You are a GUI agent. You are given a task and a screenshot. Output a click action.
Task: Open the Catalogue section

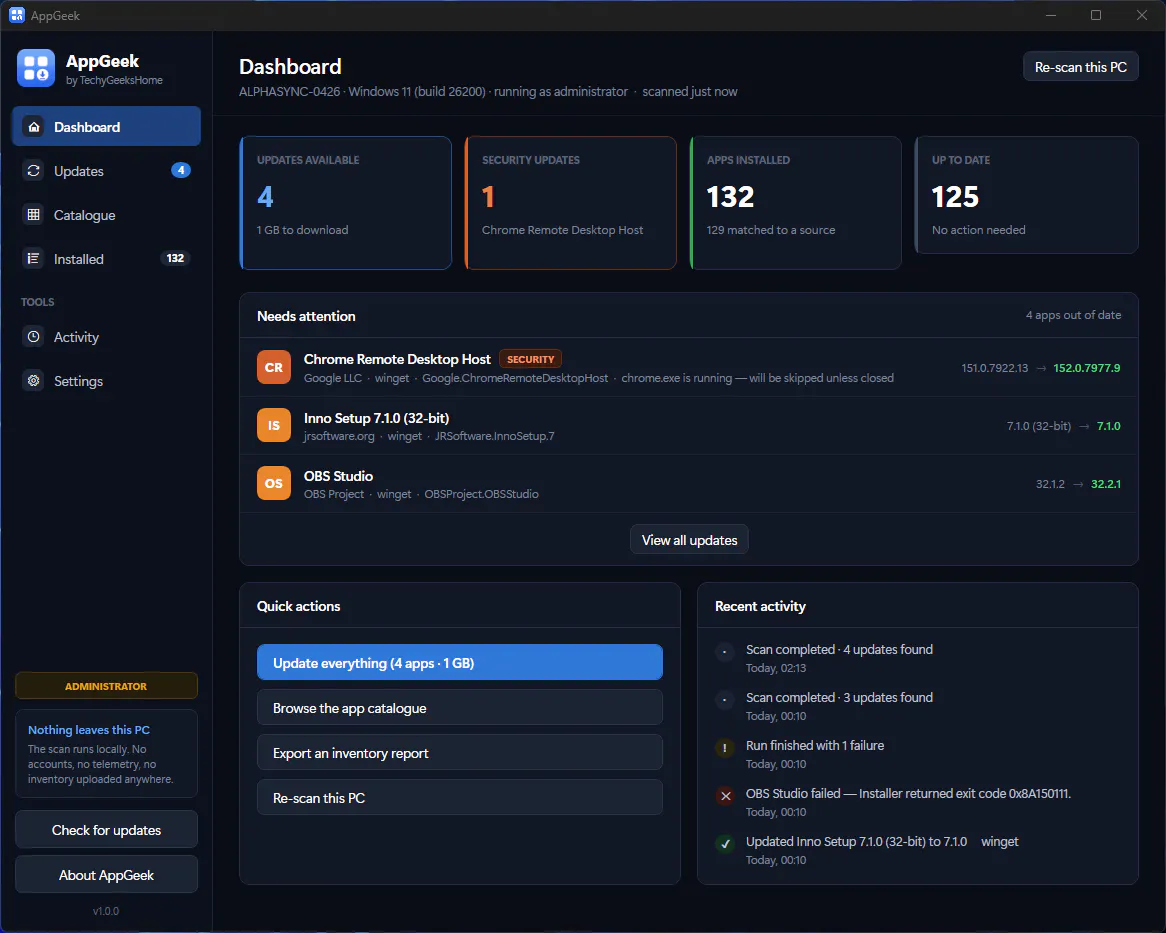pyautogui.click(x=106, y=215)
